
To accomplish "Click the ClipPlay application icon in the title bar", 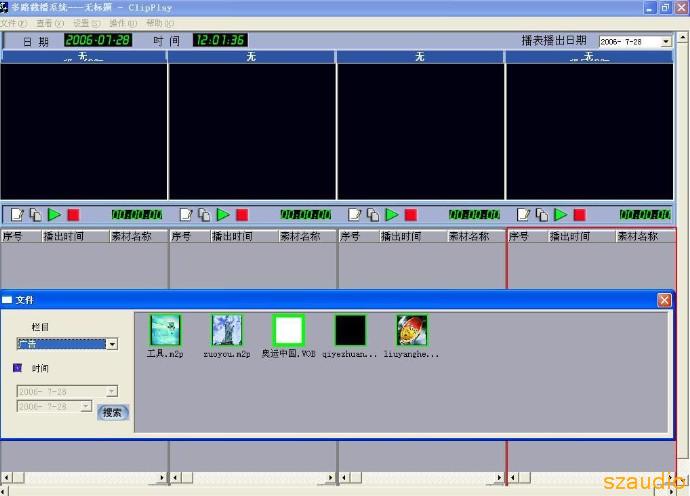I will tap(4, 7).
